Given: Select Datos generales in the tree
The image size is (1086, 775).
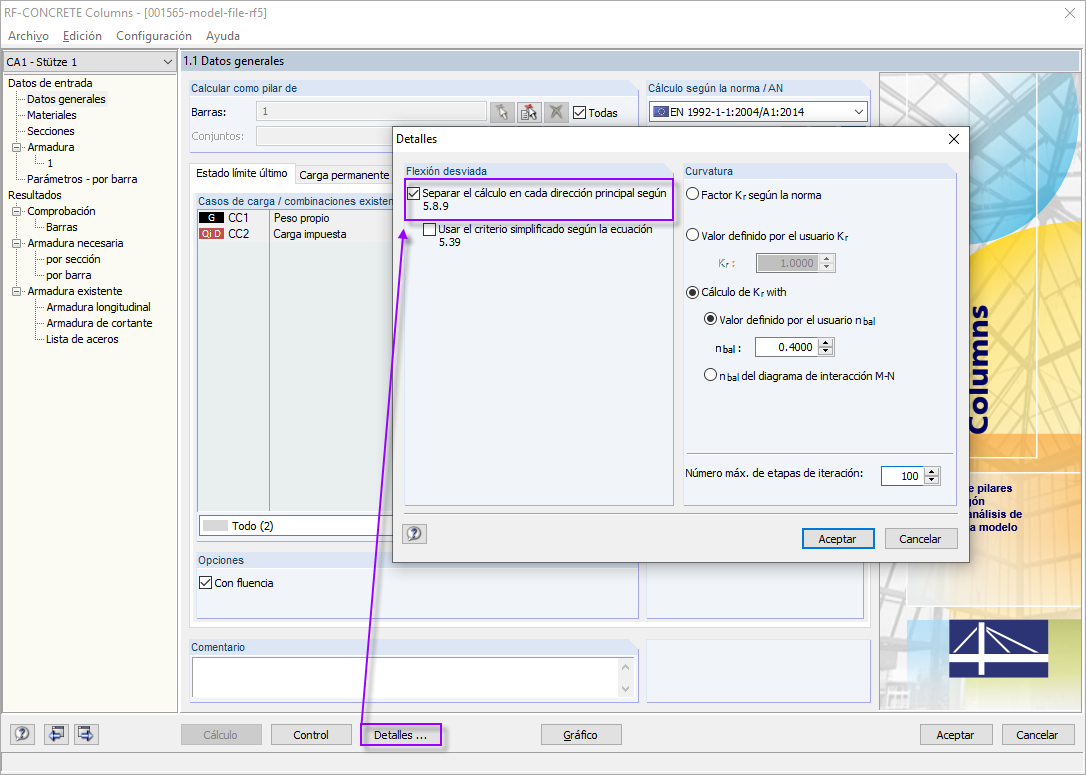Looking at the screenshot, I should (66, 99).
